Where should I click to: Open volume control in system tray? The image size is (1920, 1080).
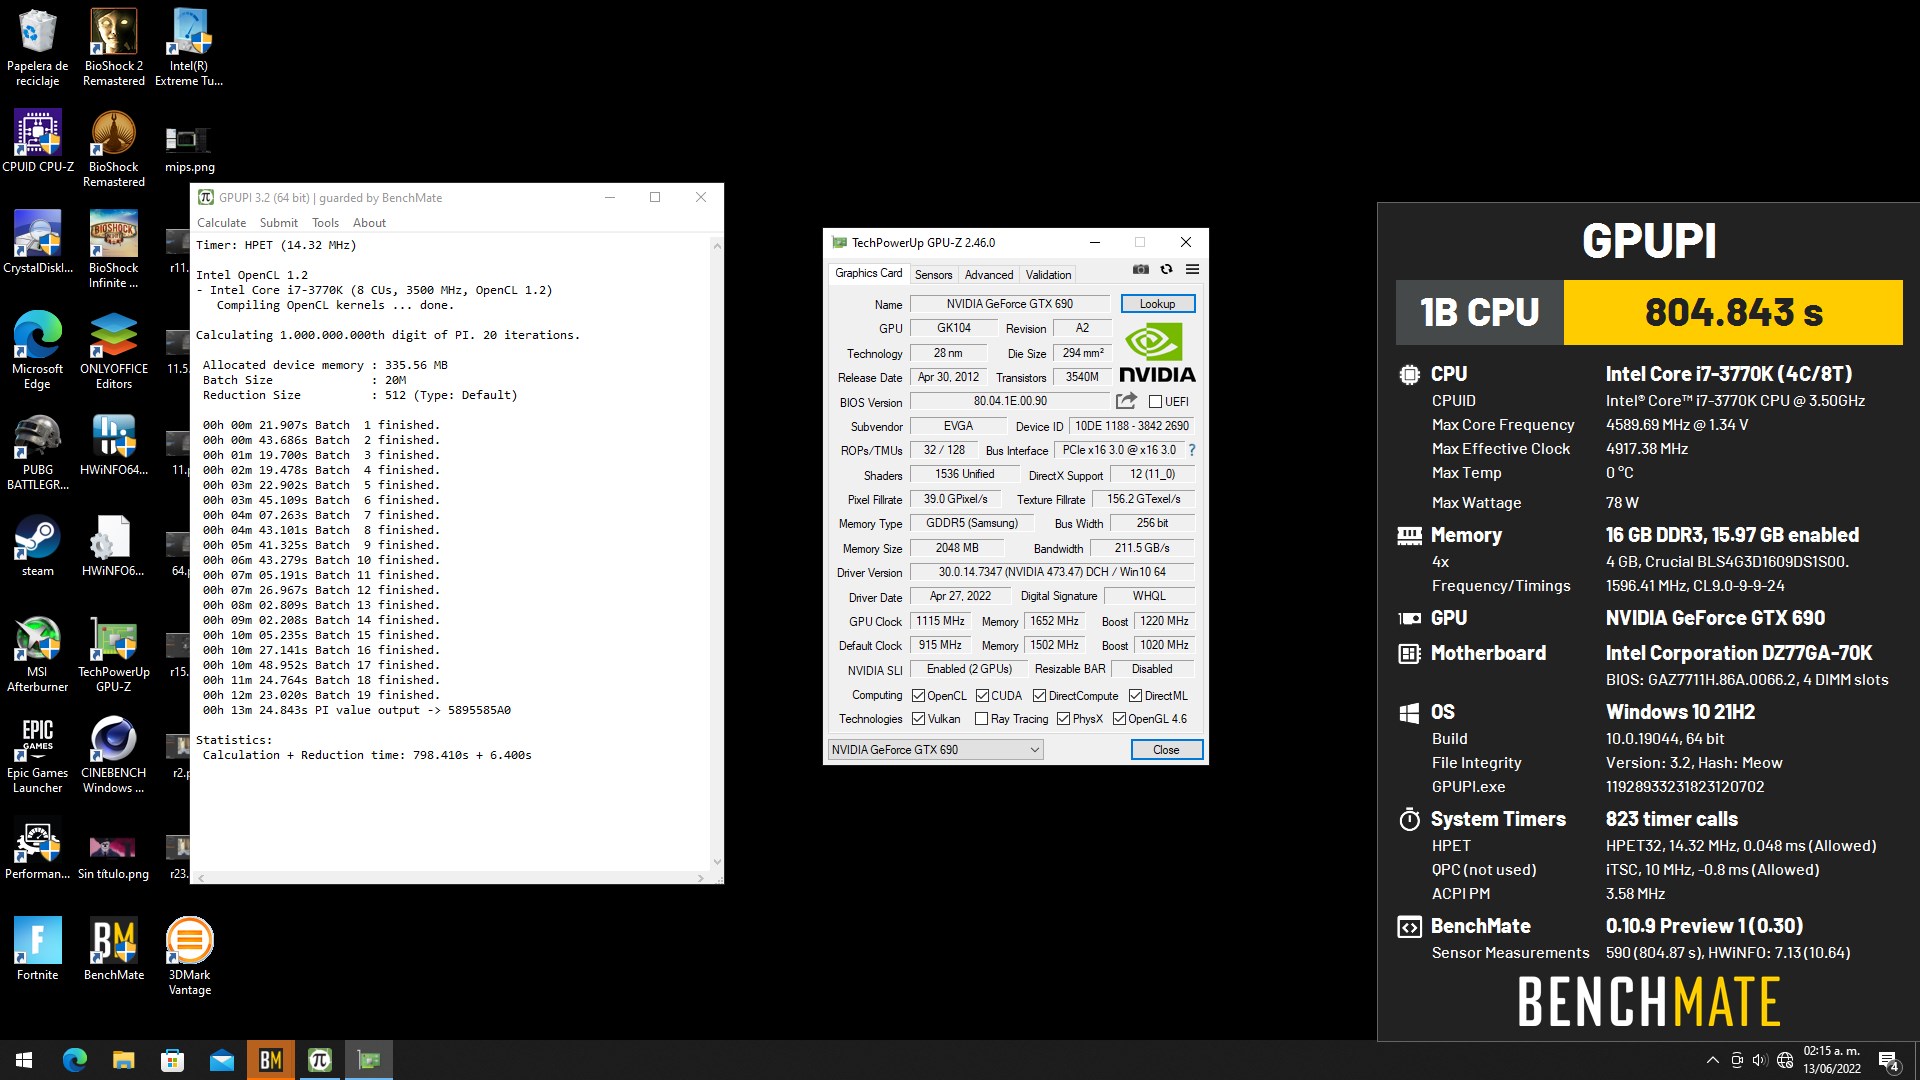[x=1760, y=1060]
